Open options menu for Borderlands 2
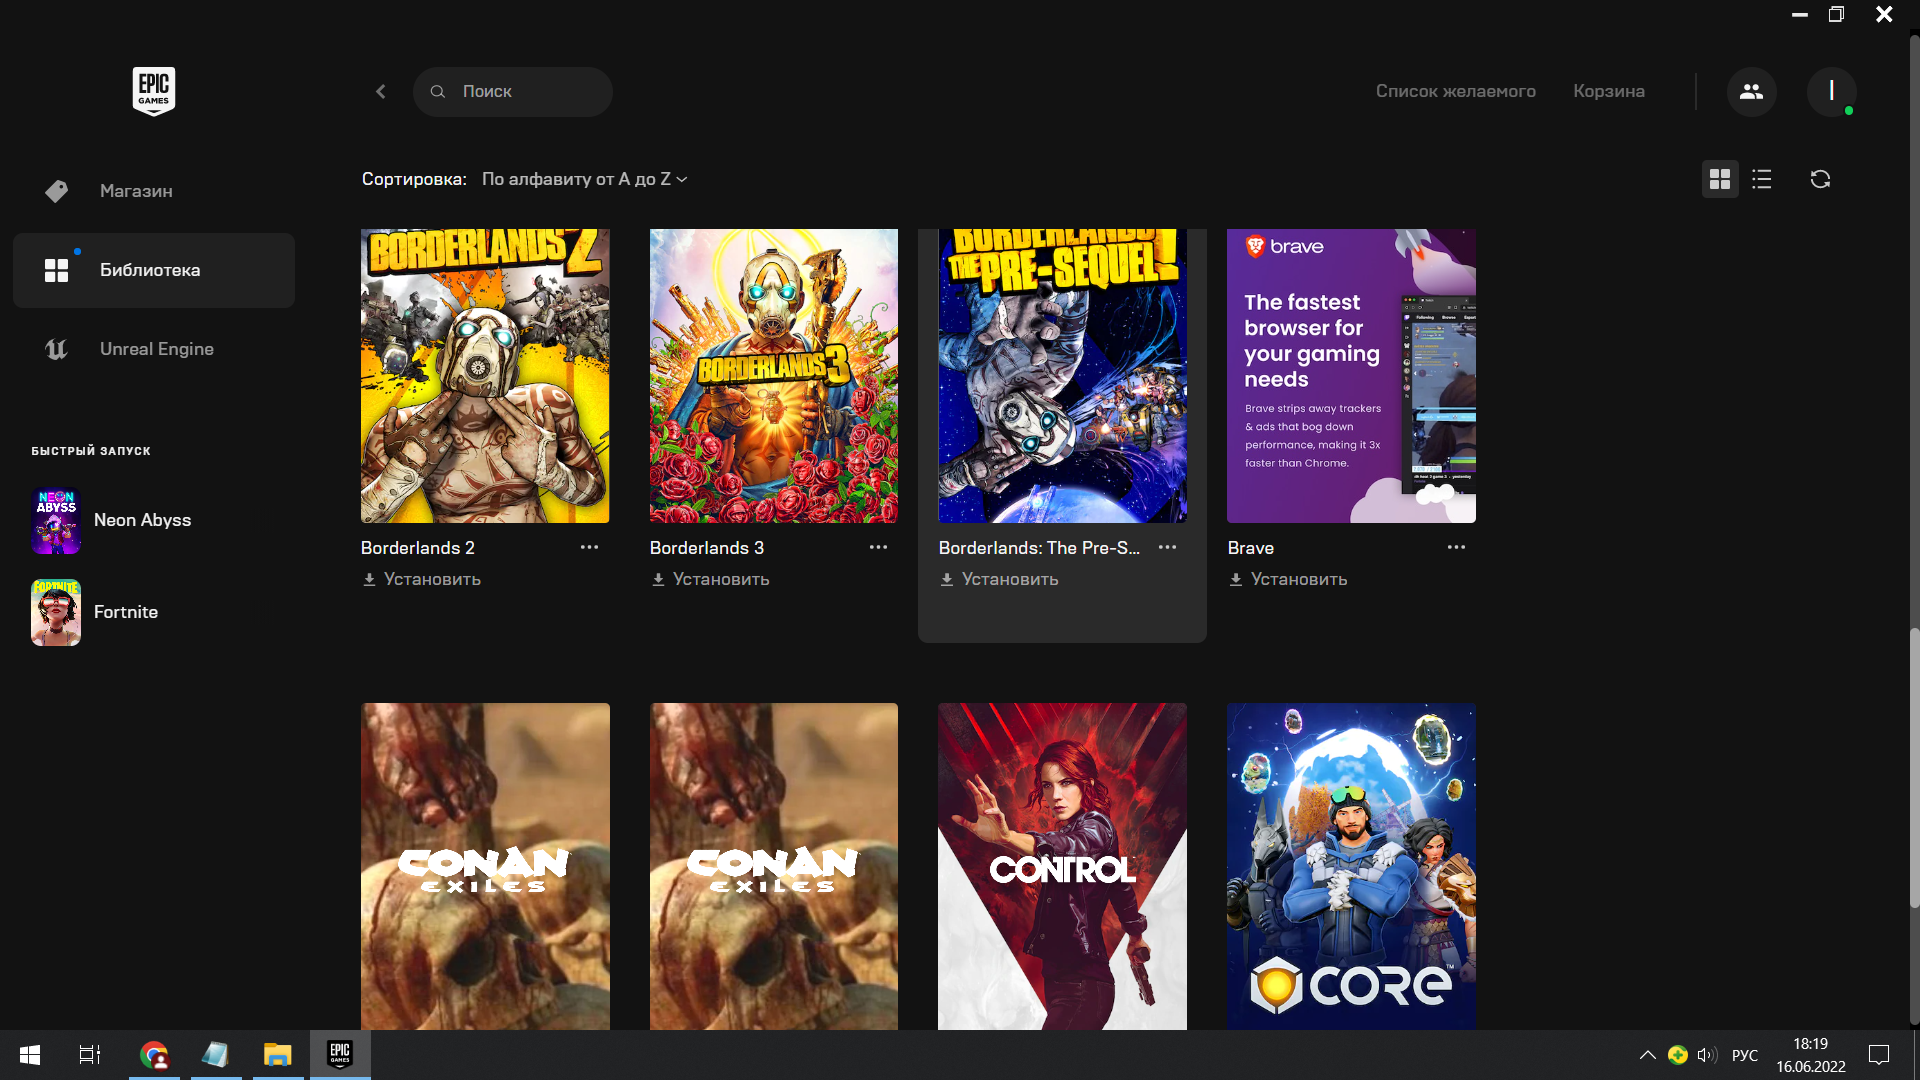The image size is (1920, 1080). (x=589, y=547)
